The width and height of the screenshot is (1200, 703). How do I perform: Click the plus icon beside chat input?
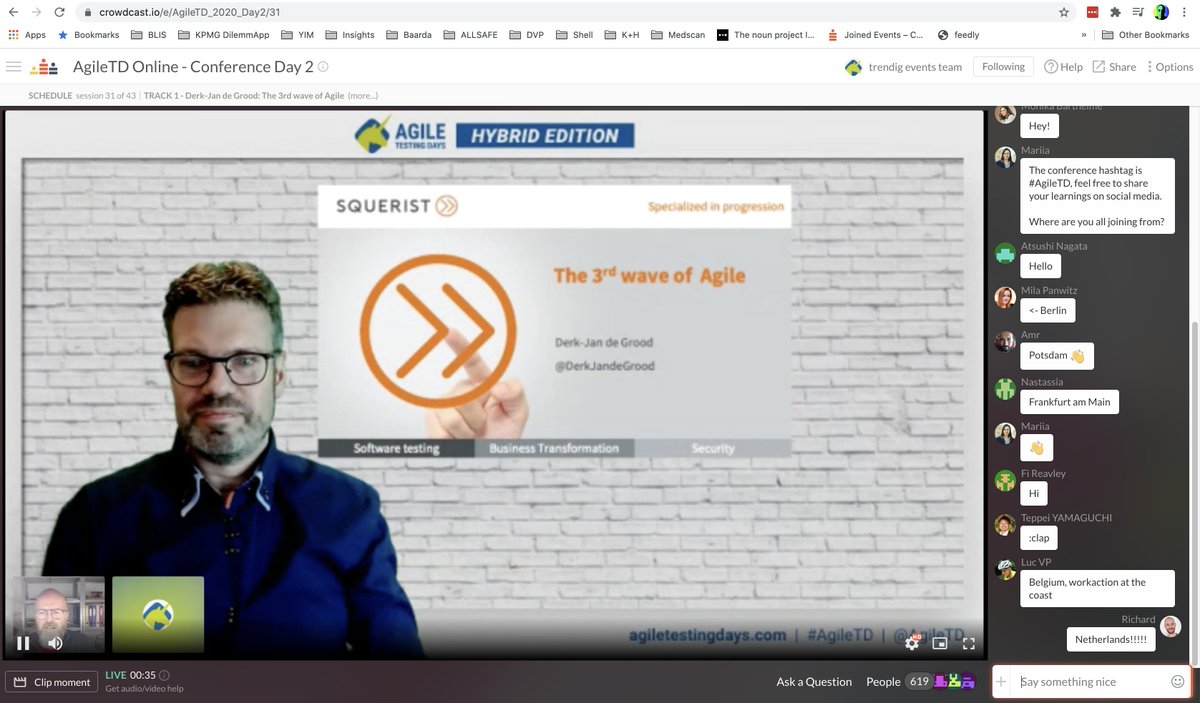1002,682
